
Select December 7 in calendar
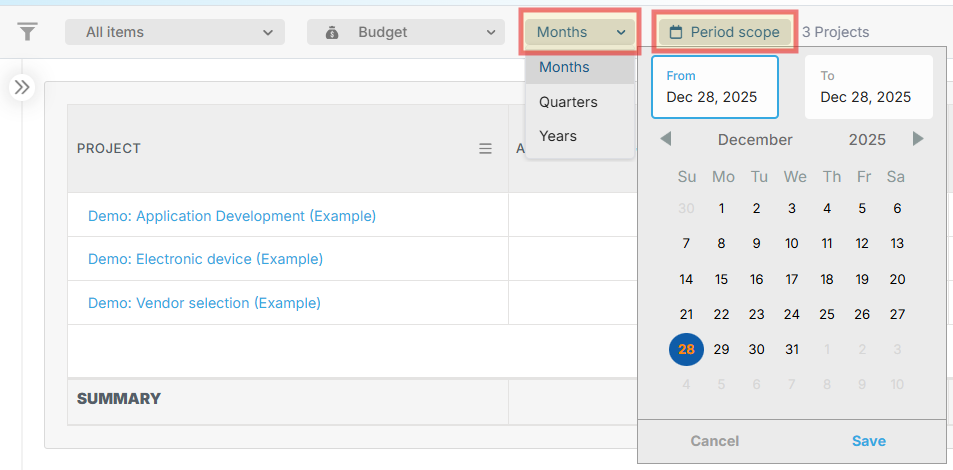click(686, 244)
